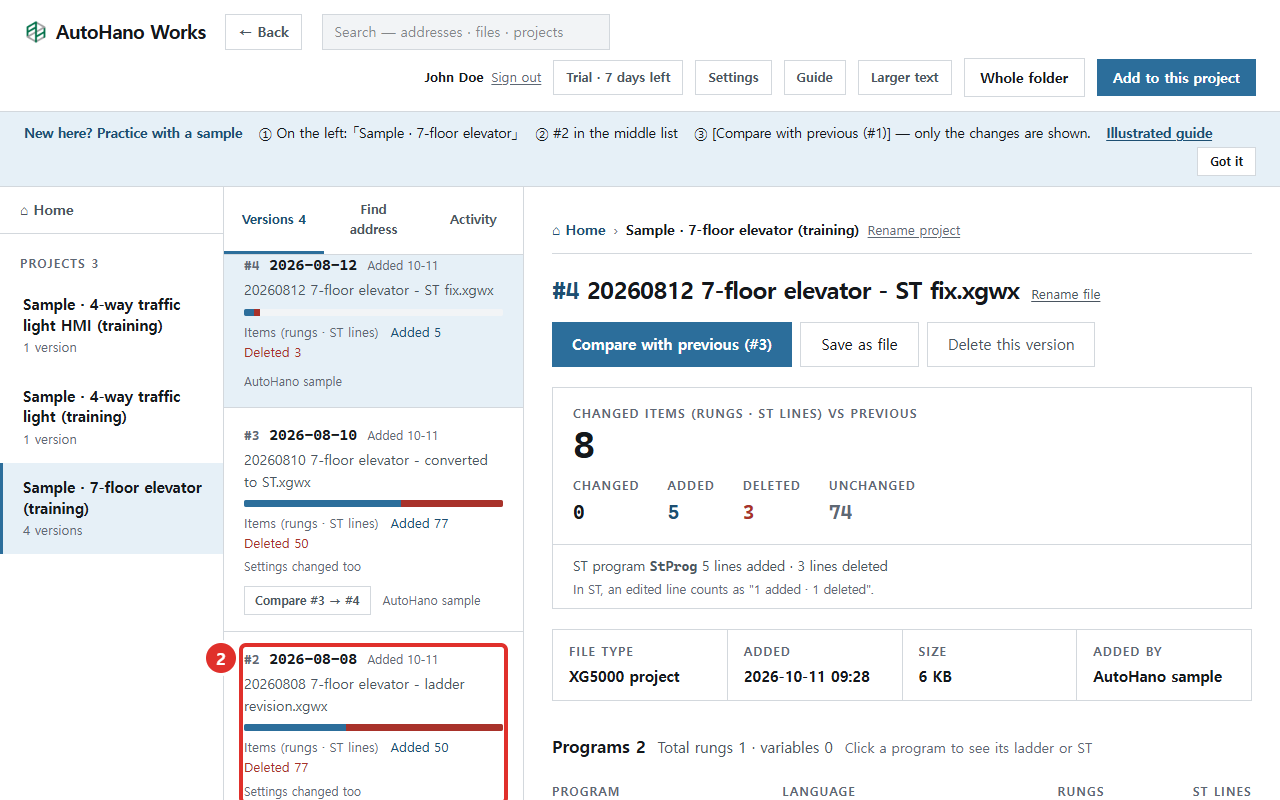Click Add to this project
1280x800 pixels.
(x=1176, y=78)
